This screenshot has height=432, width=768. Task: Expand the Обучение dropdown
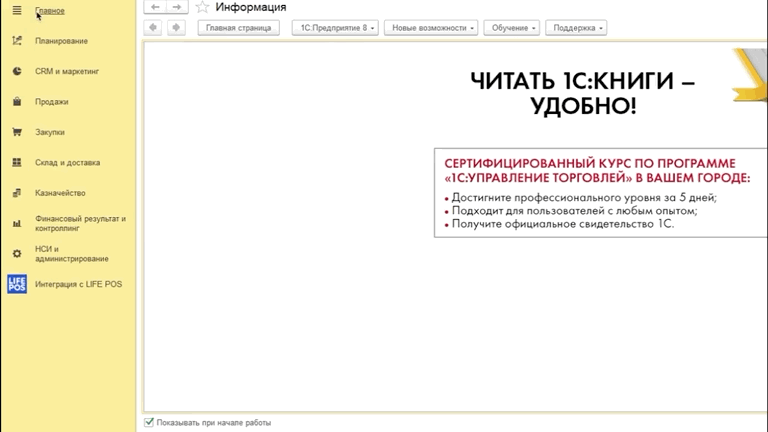coord(512,28)
